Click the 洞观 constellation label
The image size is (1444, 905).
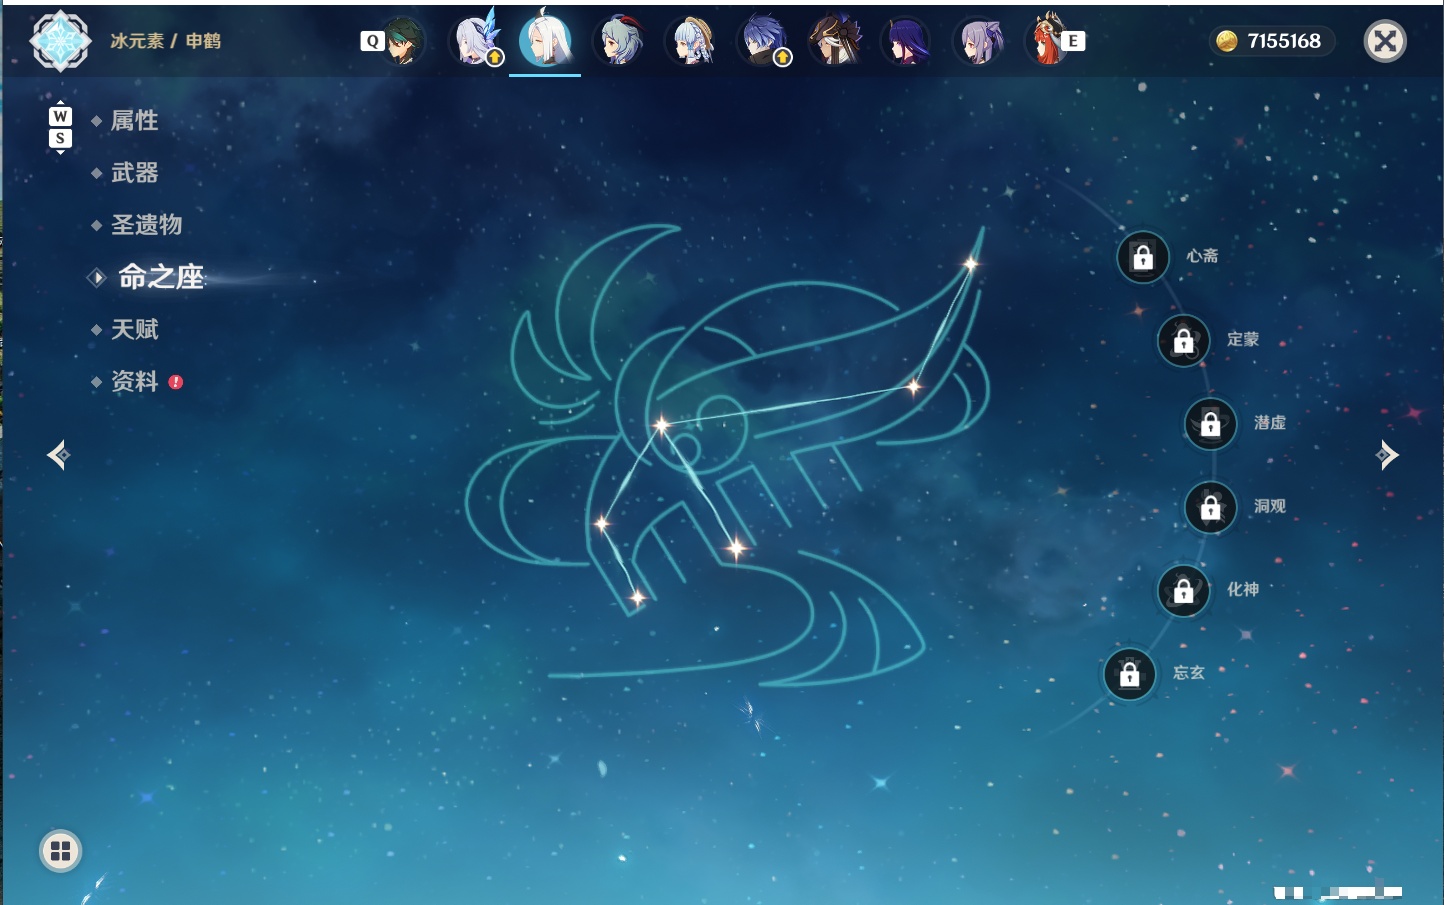click(x=1270, y=506)
